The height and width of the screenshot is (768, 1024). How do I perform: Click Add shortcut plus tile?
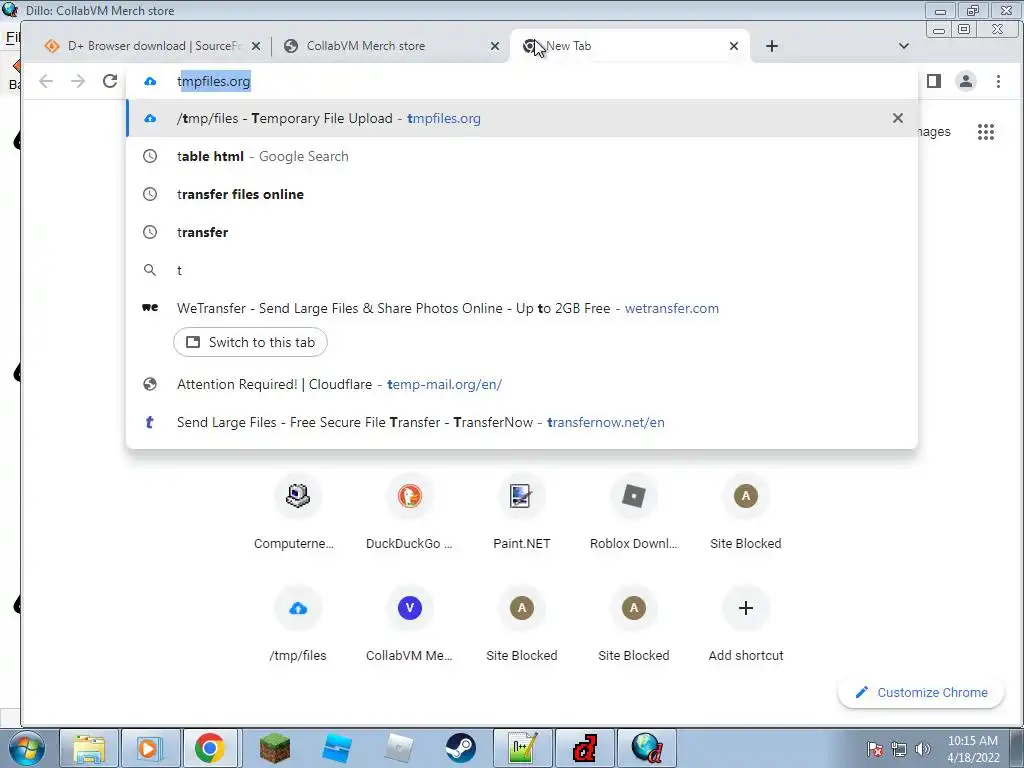pos(746,624)
